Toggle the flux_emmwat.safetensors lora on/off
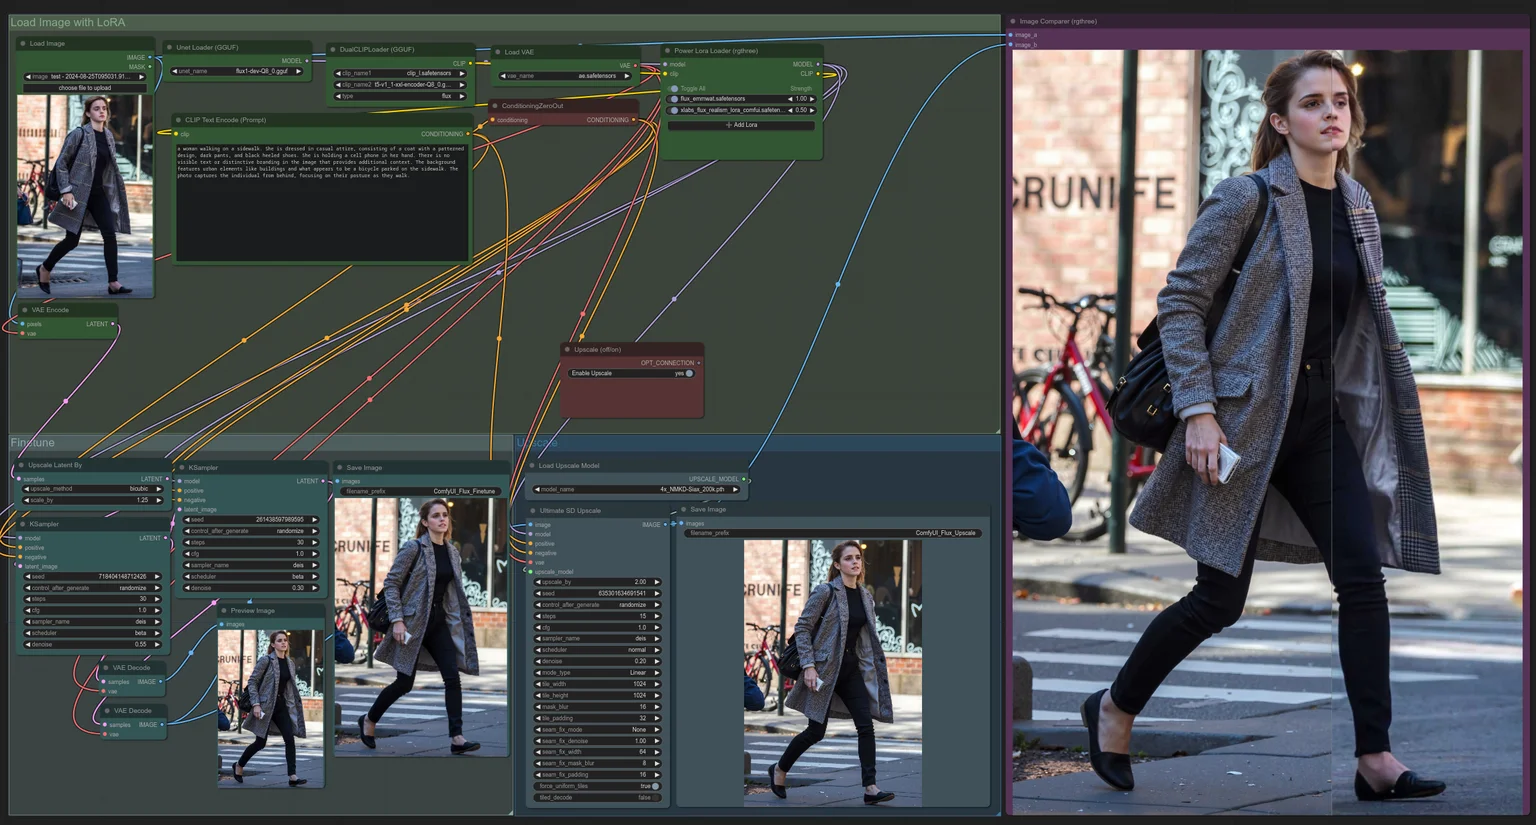 674,99
